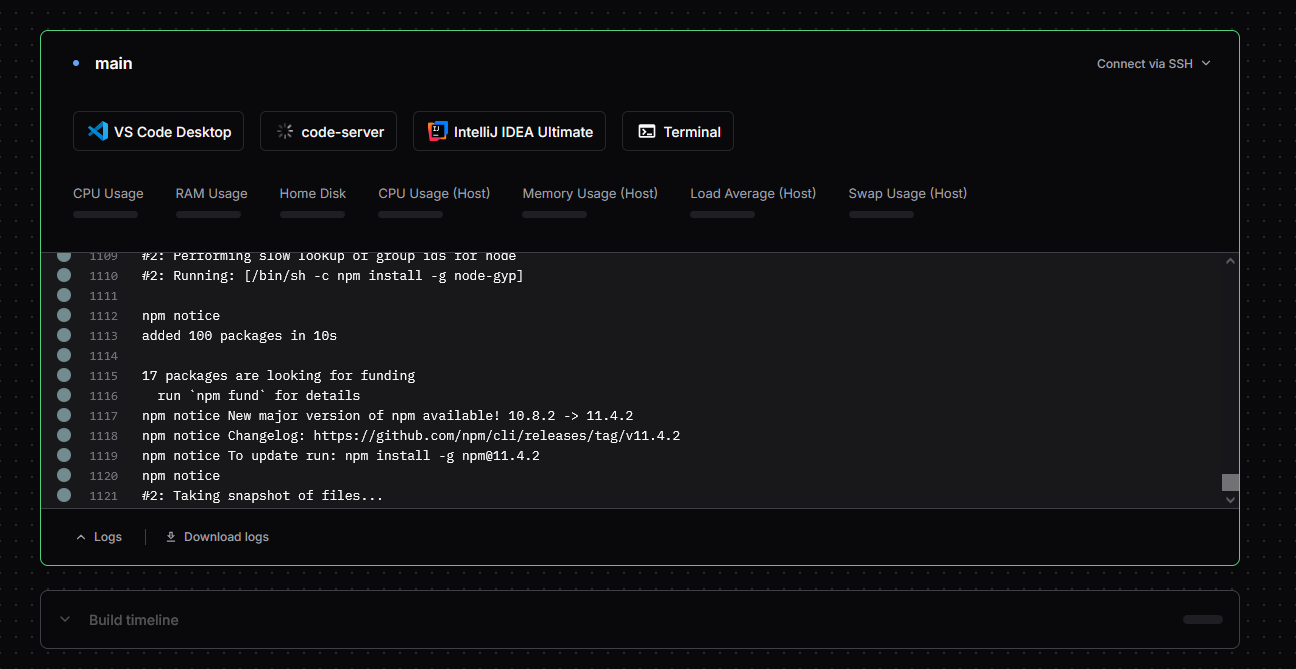The width and height of the screenshot is (1296, 669).
Task: Click the blue status dot beside main
Action: coord(76,63)
